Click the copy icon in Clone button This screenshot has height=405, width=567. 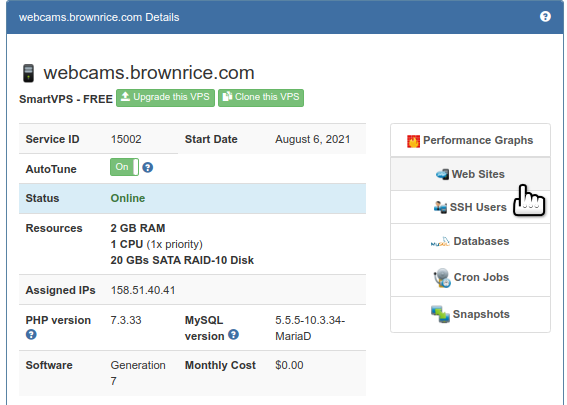click(227, 97)
